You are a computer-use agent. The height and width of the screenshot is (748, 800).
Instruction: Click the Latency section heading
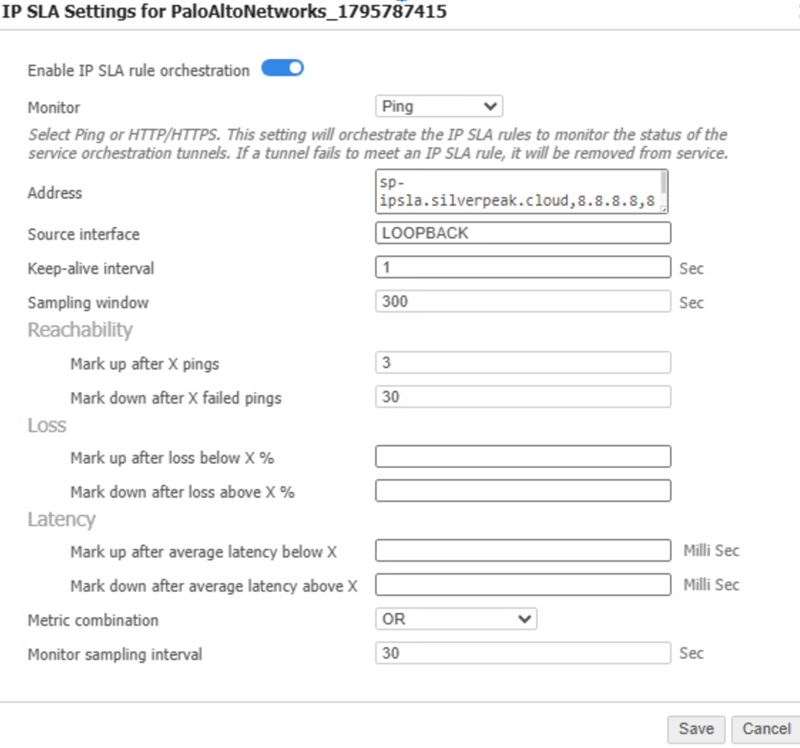pyautogui.click(x=62, y=519)
